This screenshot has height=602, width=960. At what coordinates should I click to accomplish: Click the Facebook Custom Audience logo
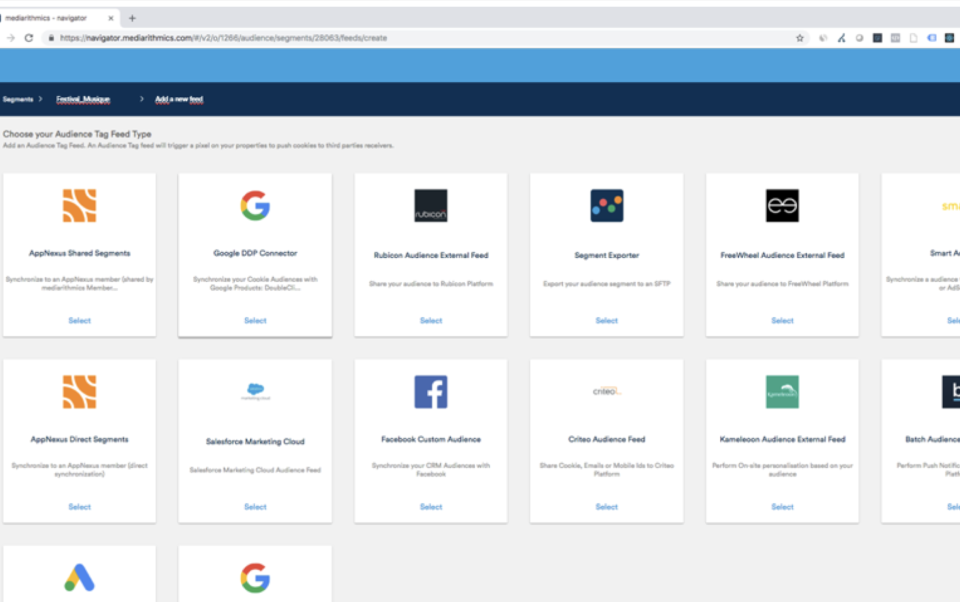click(x=430, y=391)
